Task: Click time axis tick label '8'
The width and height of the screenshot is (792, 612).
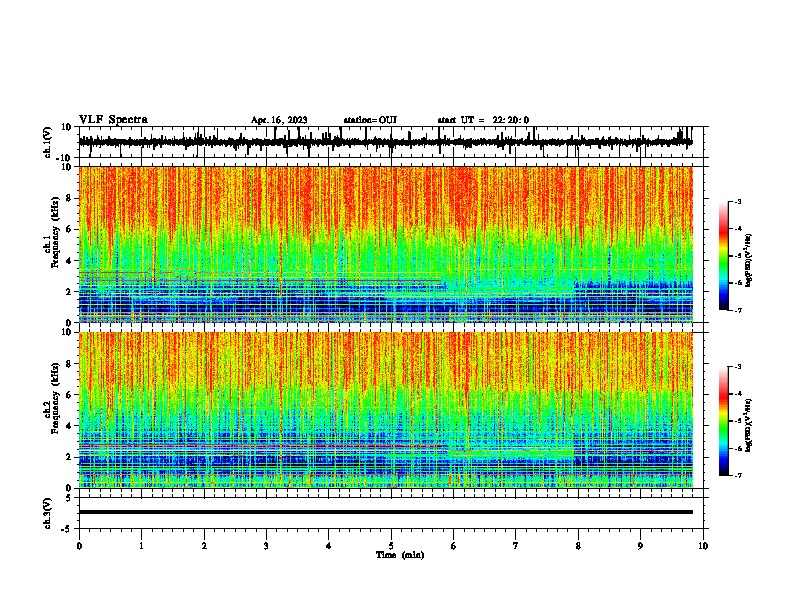Action: (x=578, y=546)
